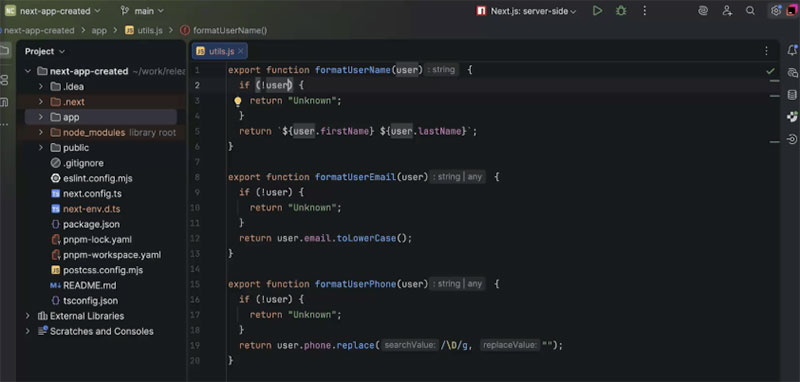Screen dimensions: 800x382
Task: Click the formatUserEmail function name in code
Action: (x=356, y=177)
